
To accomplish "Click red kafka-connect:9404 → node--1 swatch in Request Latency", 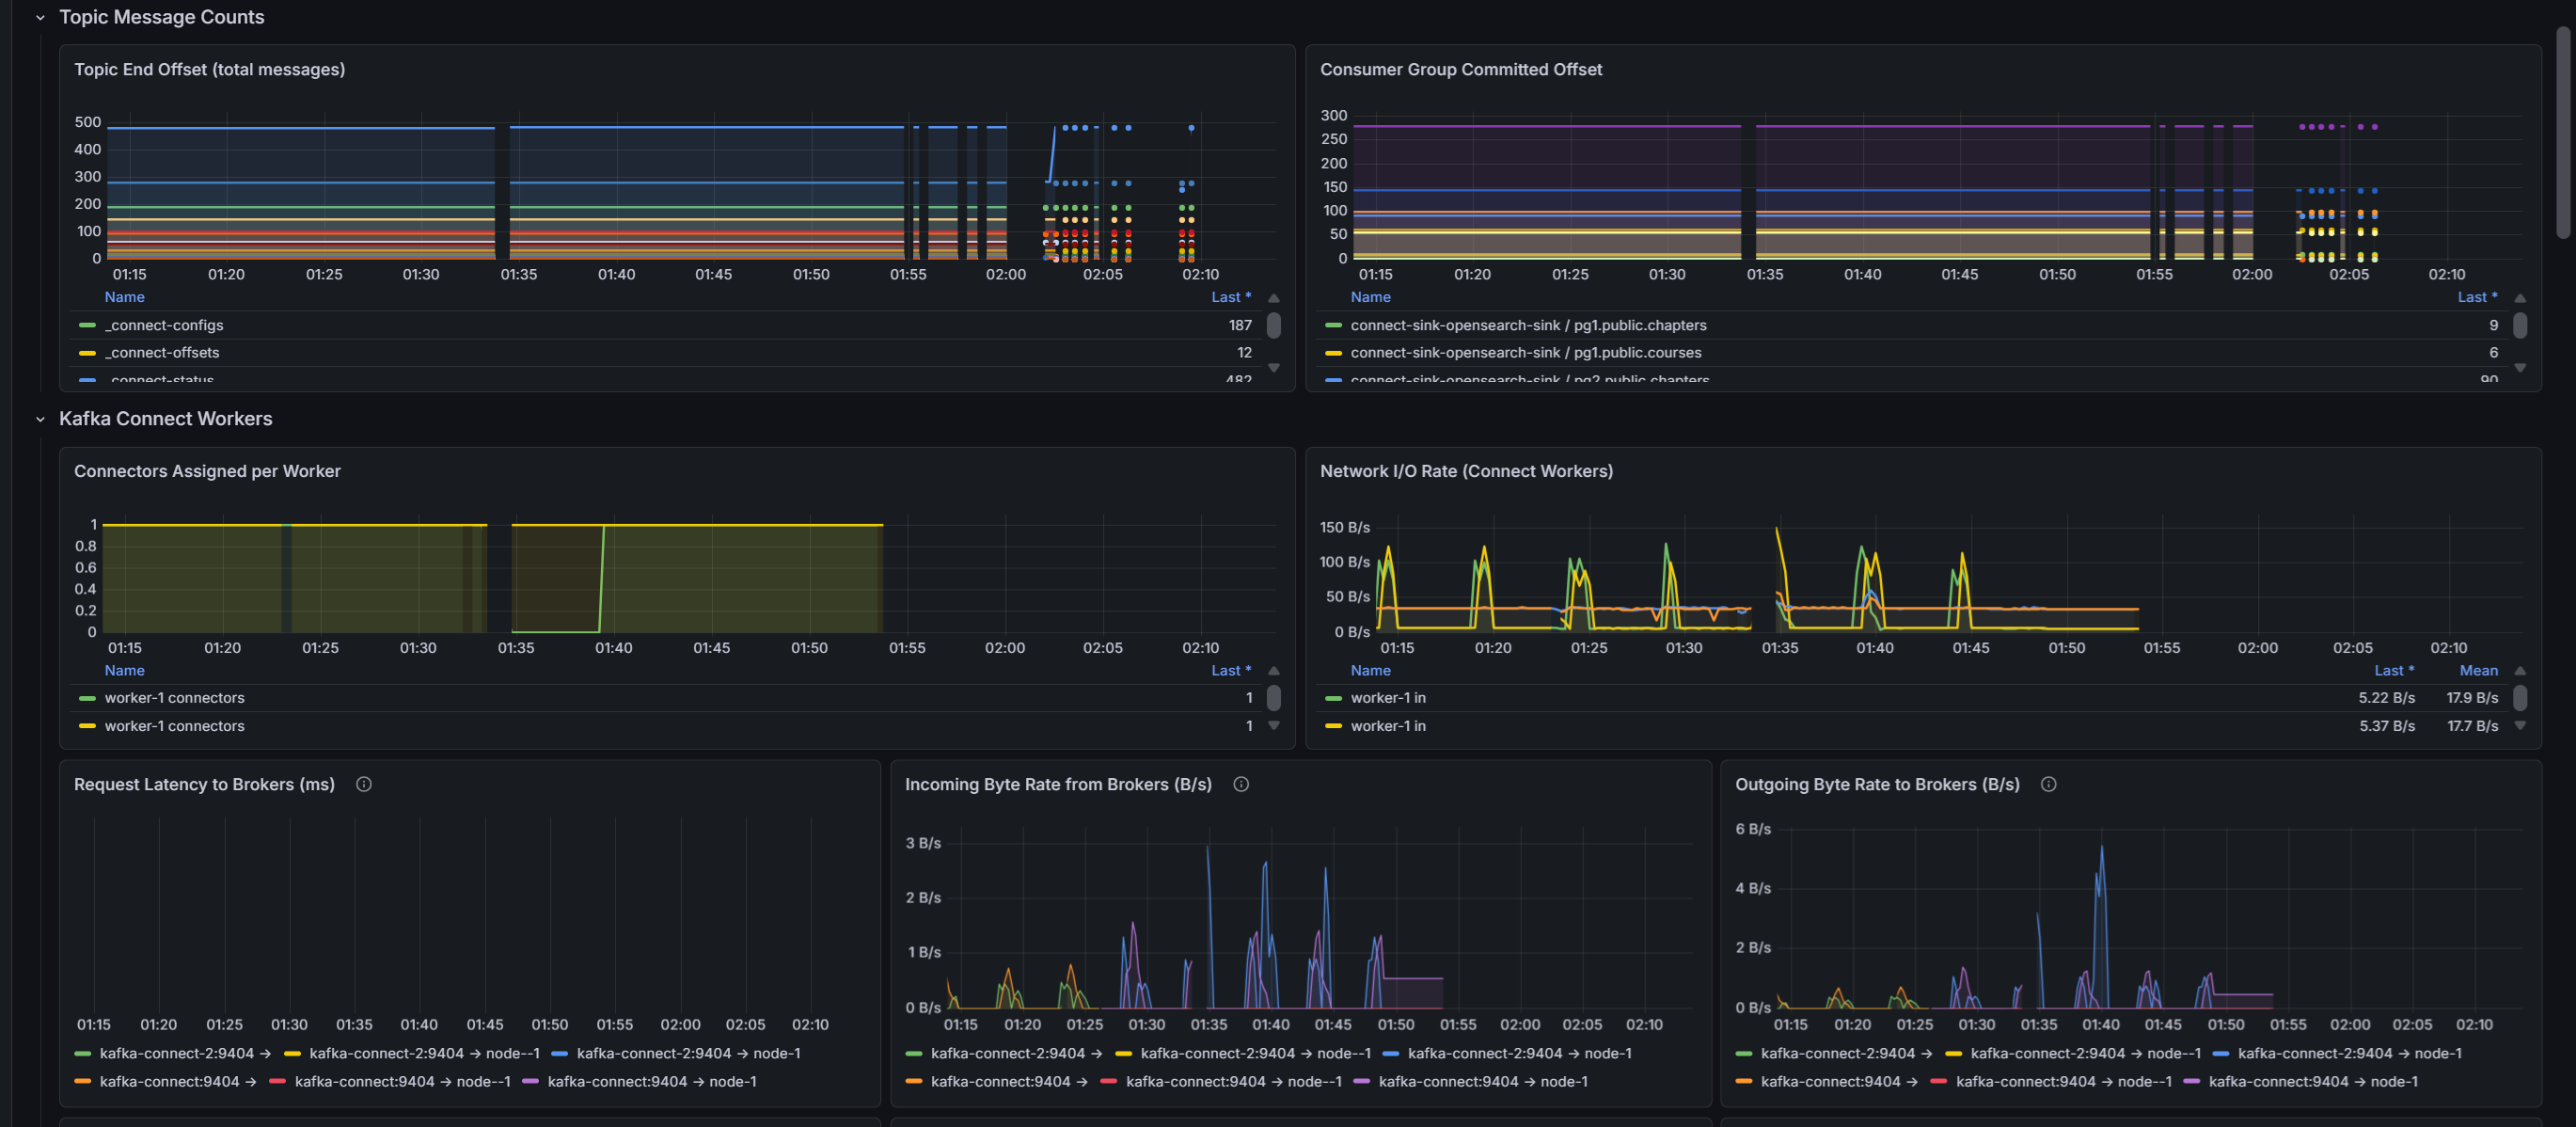I will (278, 1082).
